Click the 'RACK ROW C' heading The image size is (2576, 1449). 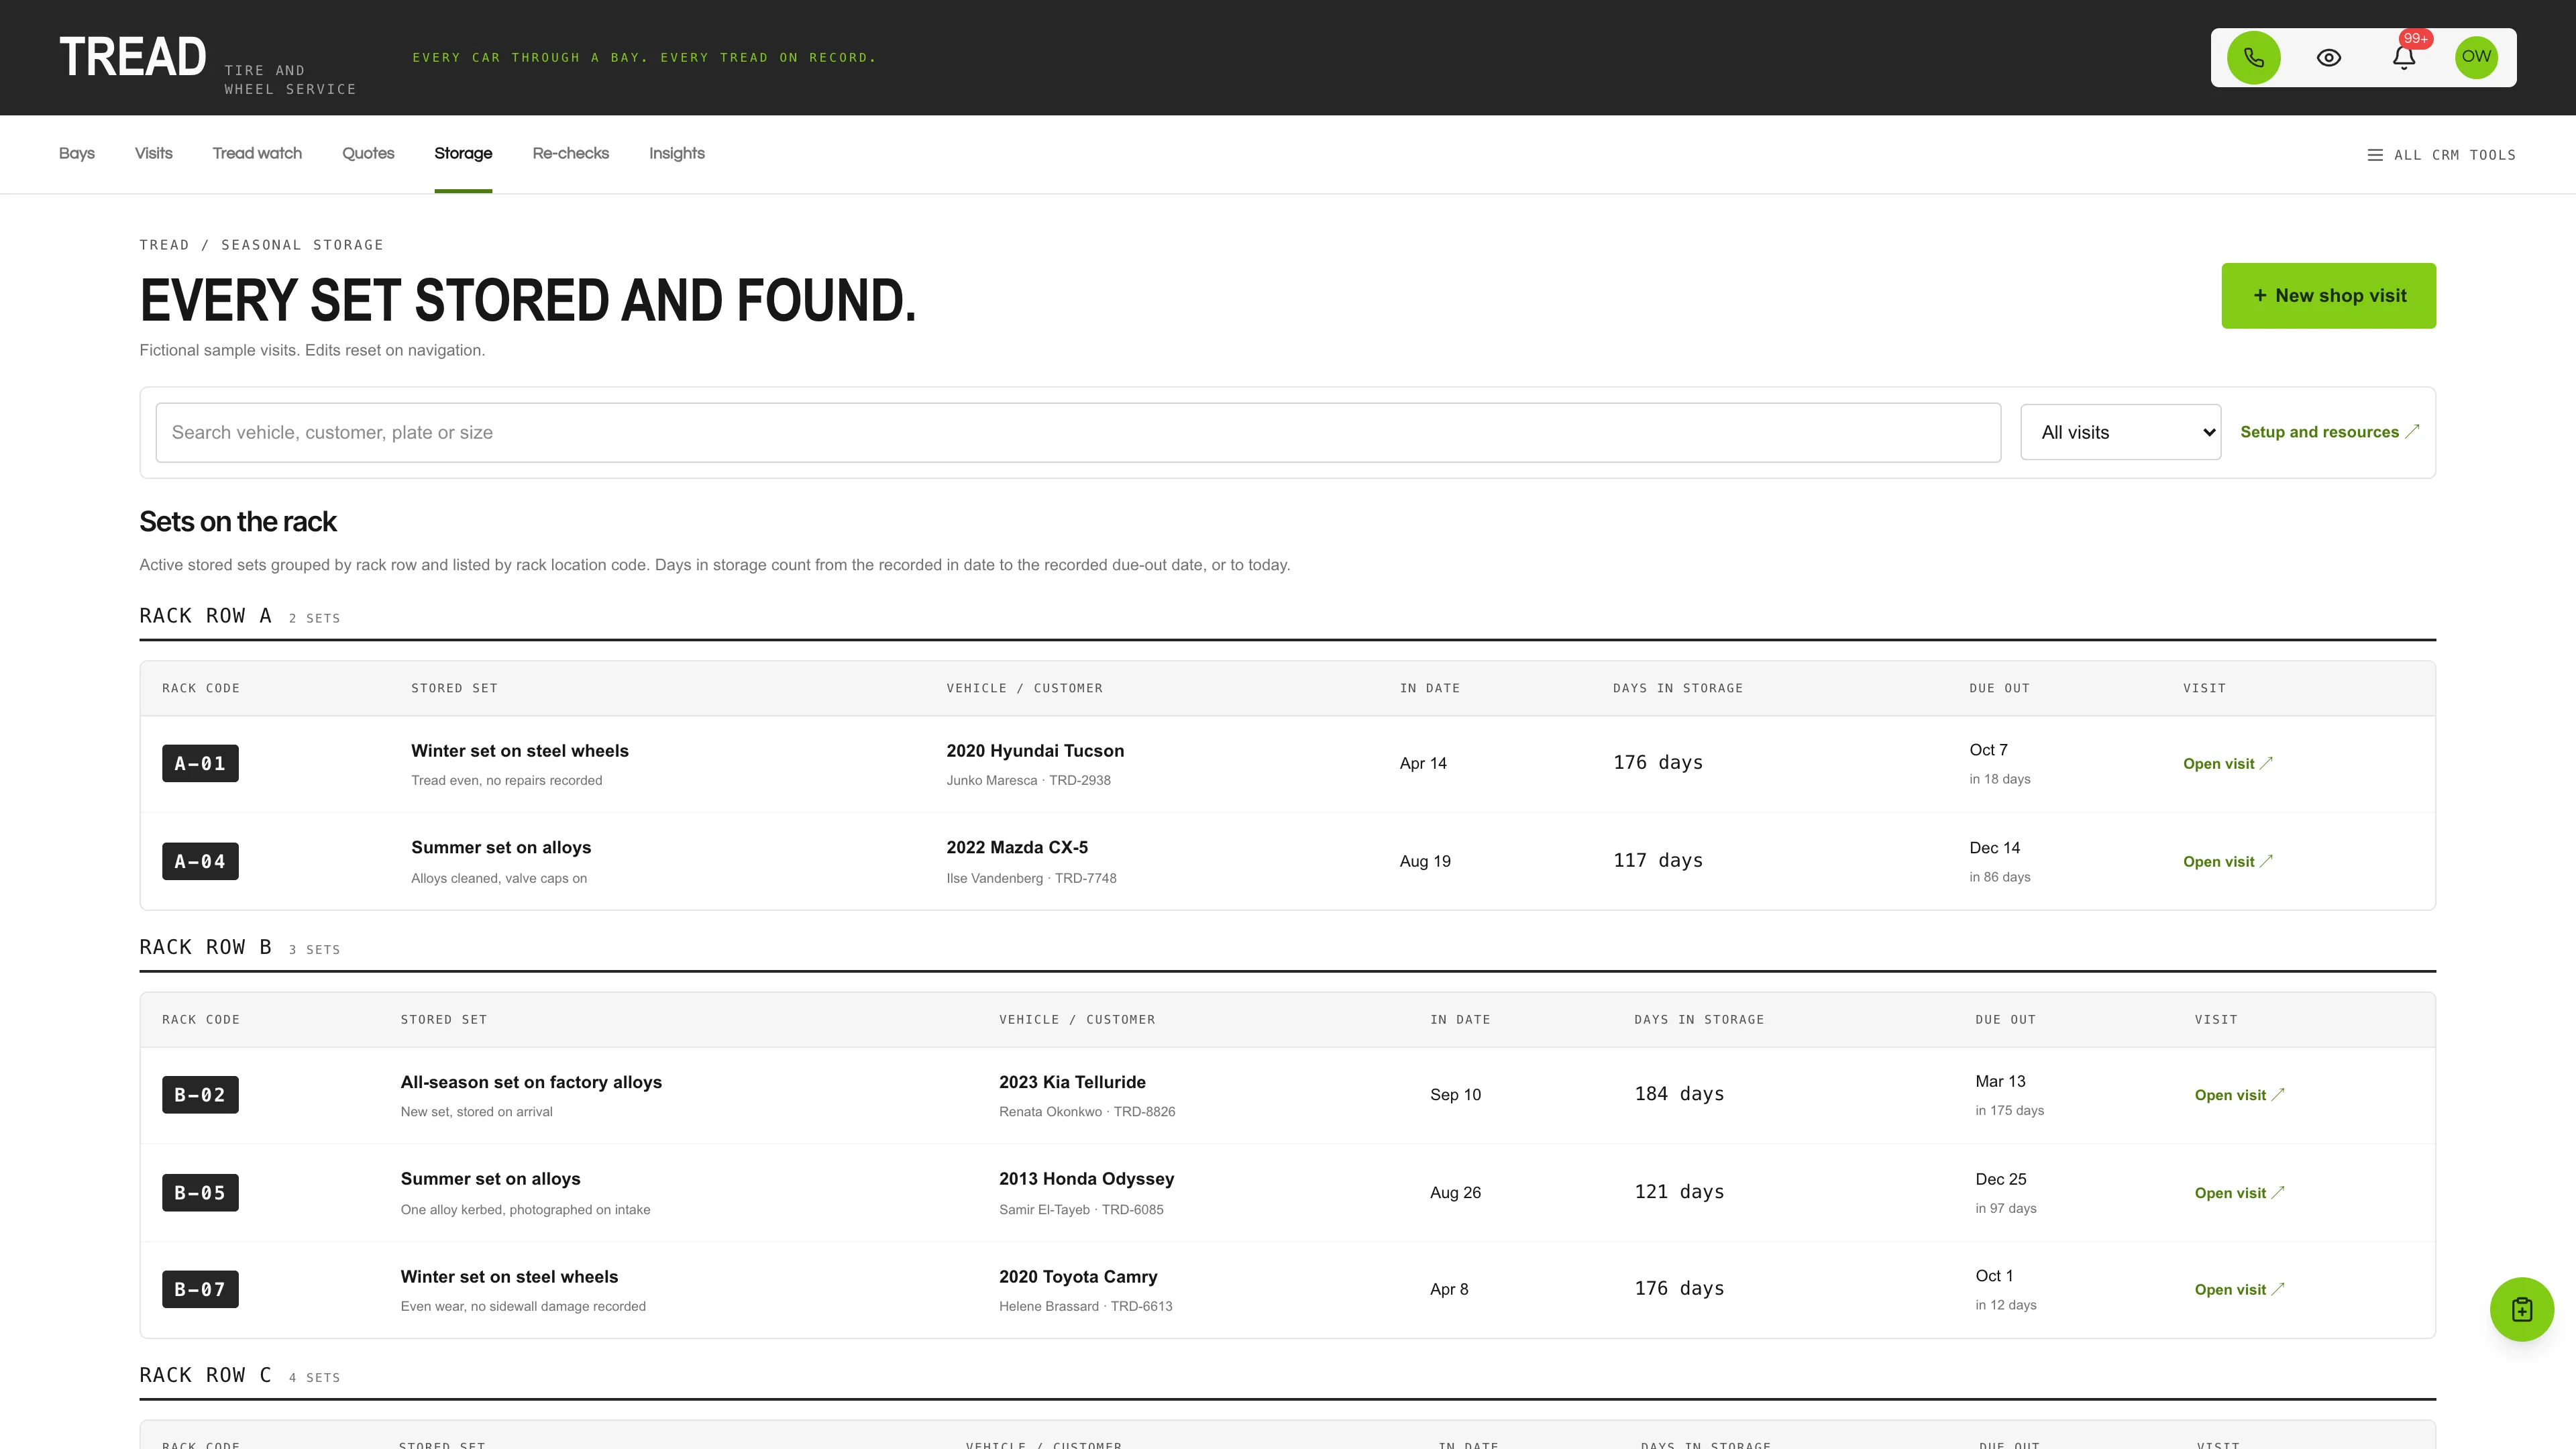205,1375
